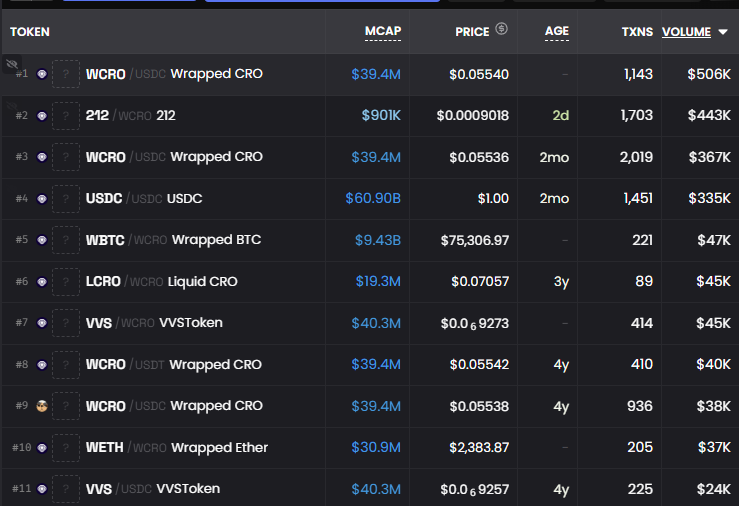Image resolution: width=739 pixels, height=506 pixels.
Task: Click the underlined VOLUME column header
Action: tap(686, 32)
